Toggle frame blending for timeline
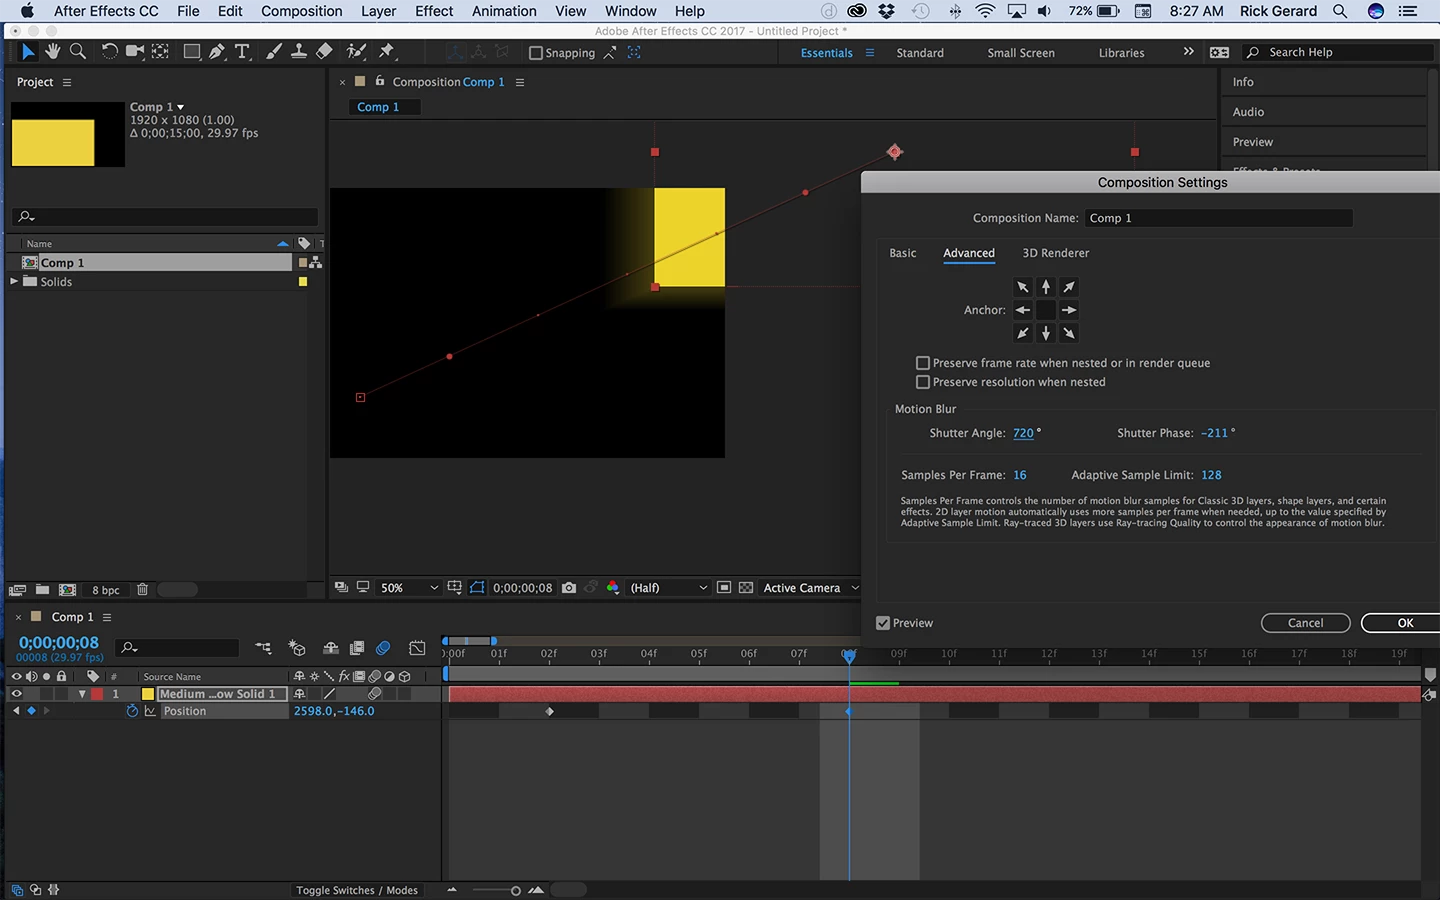The width and height of the screenshot is (1440, 900). click(x=357, y=648)
